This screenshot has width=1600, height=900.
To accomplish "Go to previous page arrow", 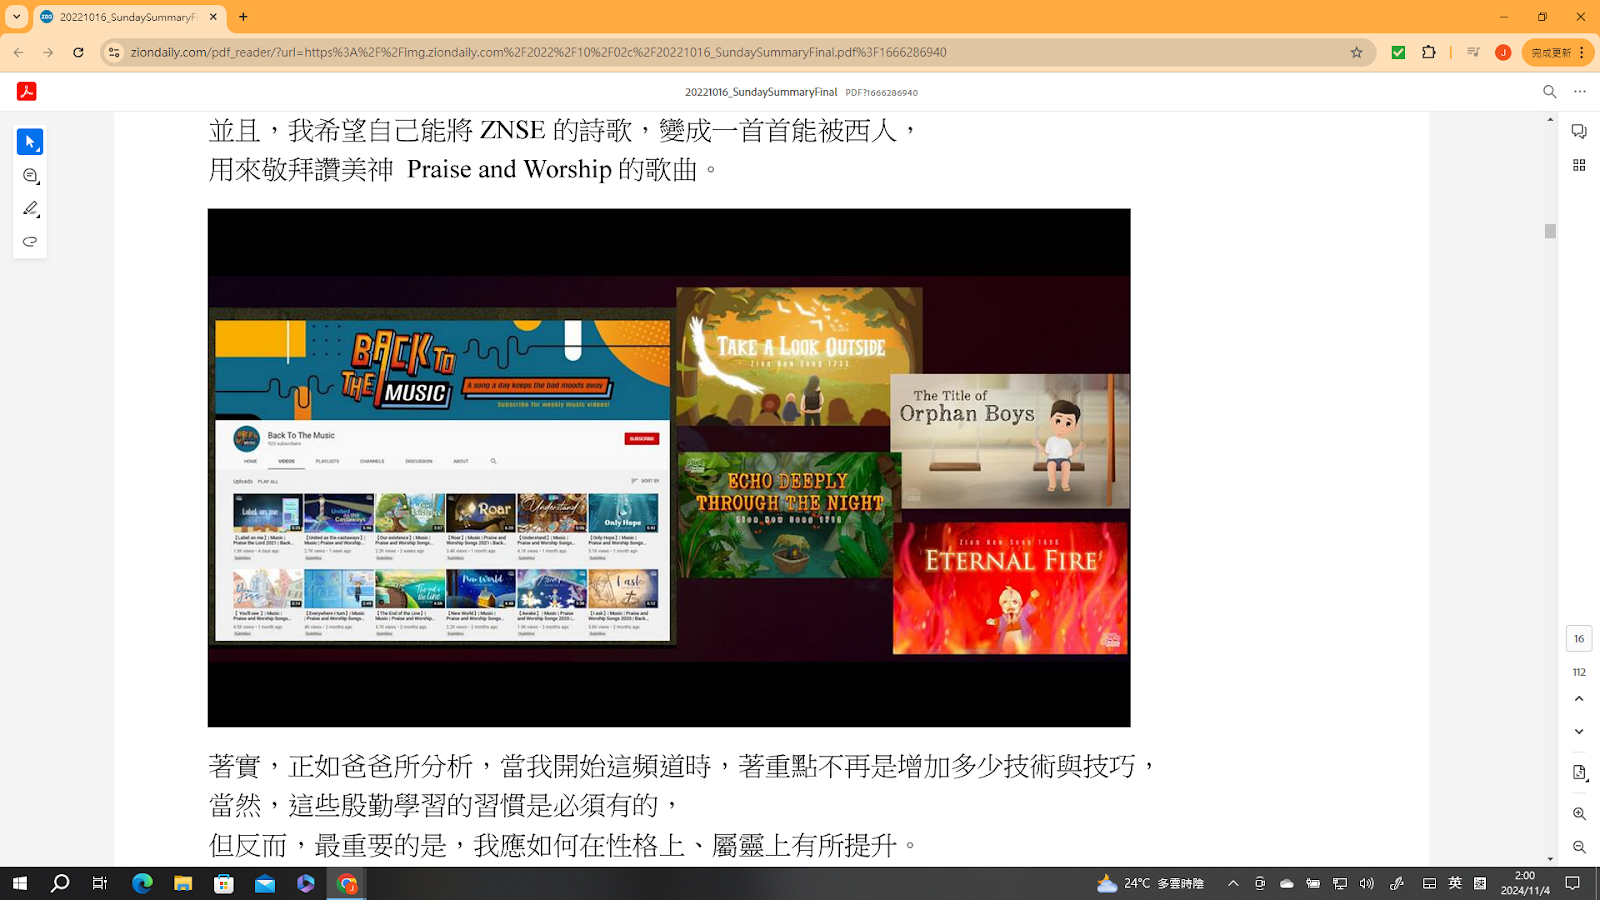I will (x=1579, y=699).
